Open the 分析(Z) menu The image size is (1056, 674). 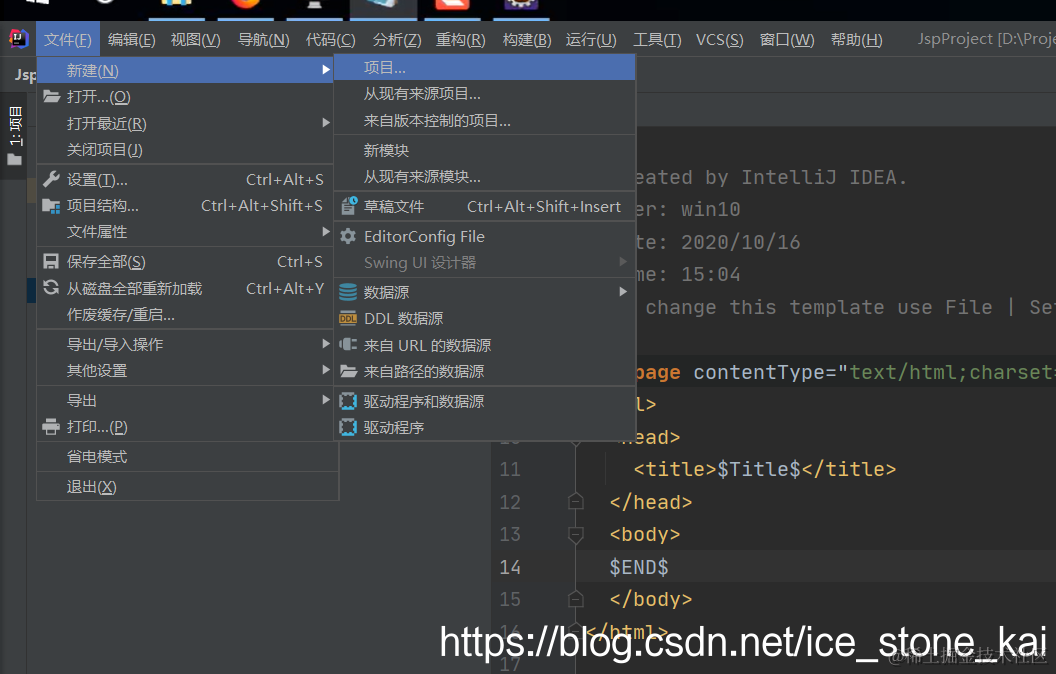pos(397,40)
